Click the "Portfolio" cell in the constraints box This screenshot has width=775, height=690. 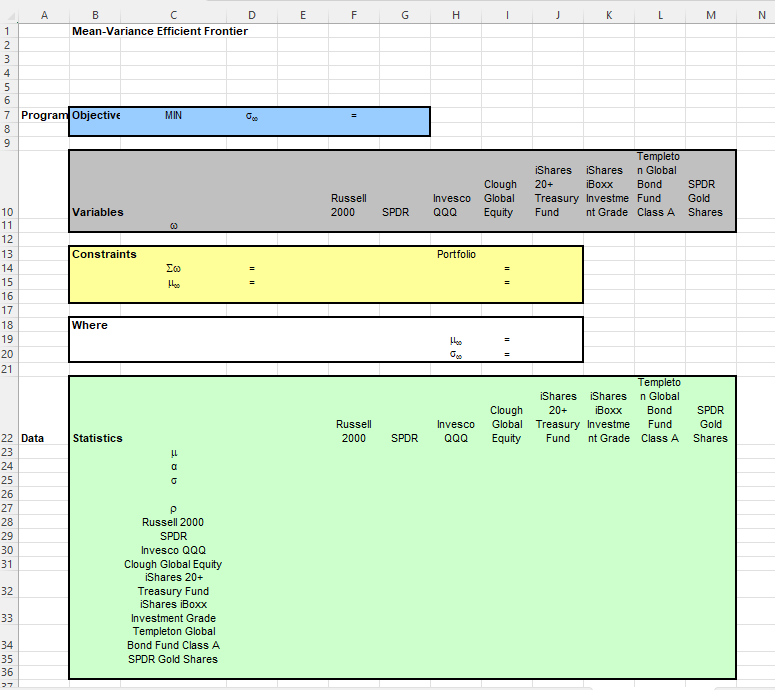coord(456,254)
